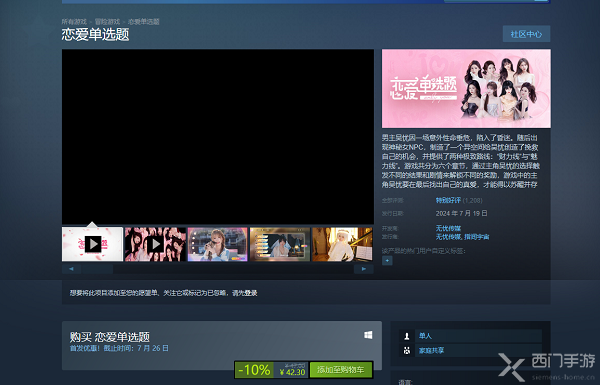Screen dimensions: 600x385
Task: Open the 社区中心 community hub button
Action: pos(526,34)
